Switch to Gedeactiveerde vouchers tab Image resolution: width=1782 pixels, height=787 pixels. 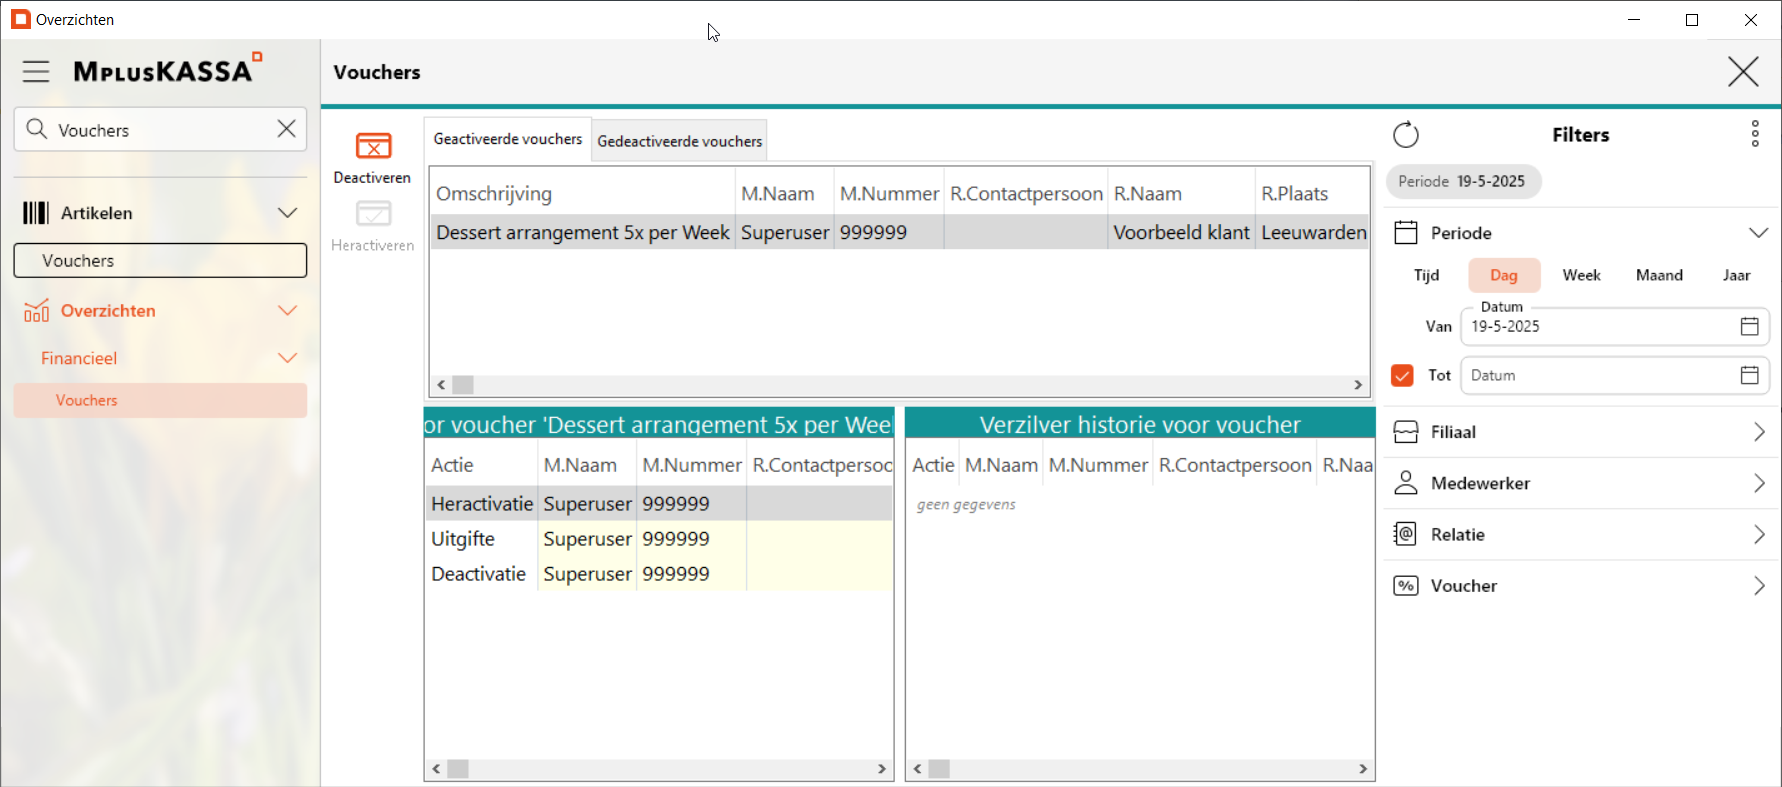tap(680, 141)
